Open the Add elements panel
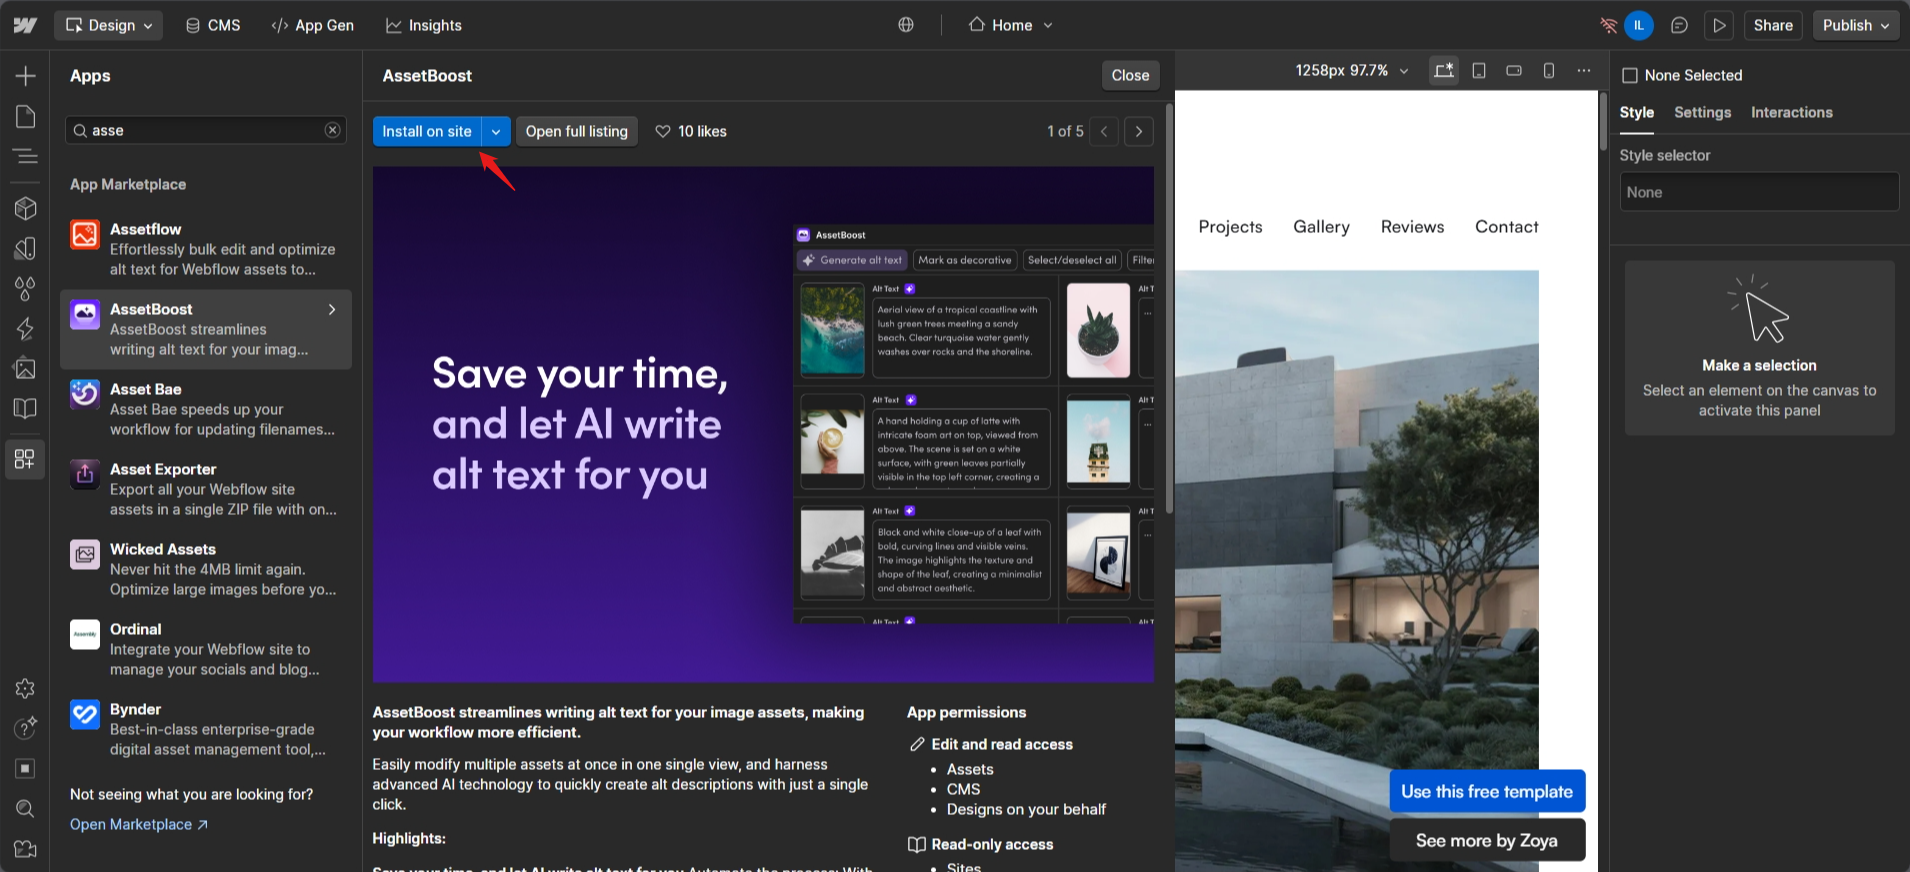Image resolution: width=1910 pixels, height=872 pixels. 25,76
